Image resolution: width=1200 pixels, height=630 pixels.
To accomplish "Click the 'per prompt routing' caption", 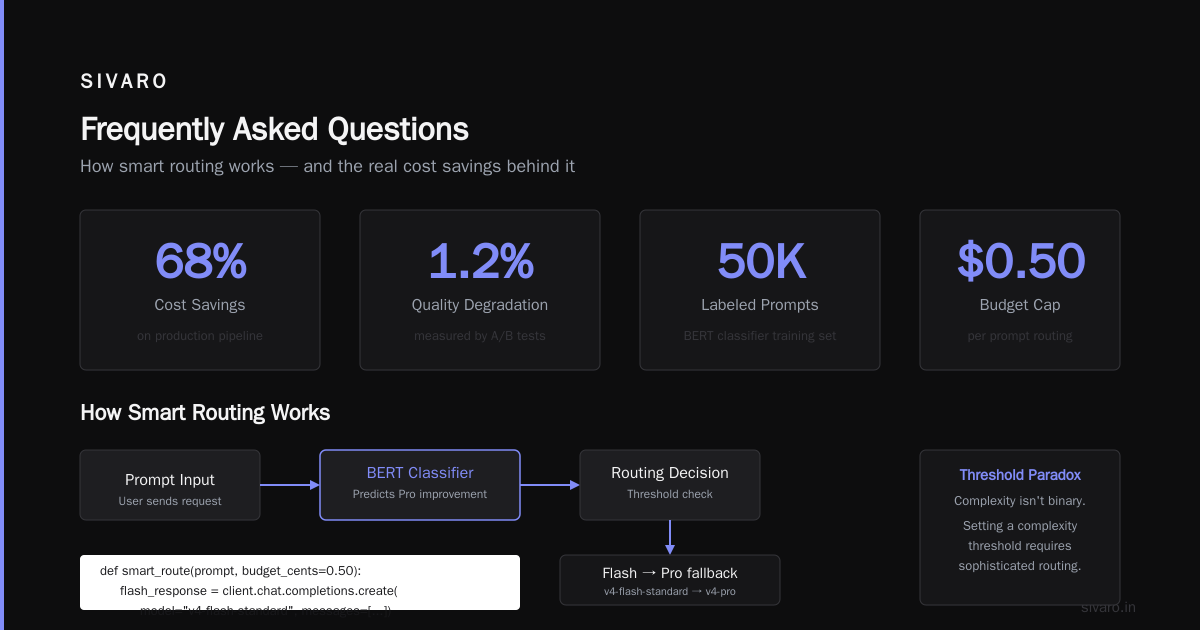I will pos(1020,336).
